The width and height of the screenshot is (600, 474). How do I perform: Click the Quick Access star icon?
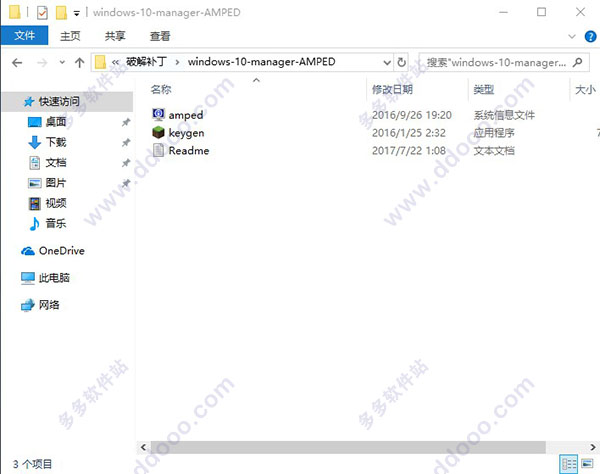(29, 101)
